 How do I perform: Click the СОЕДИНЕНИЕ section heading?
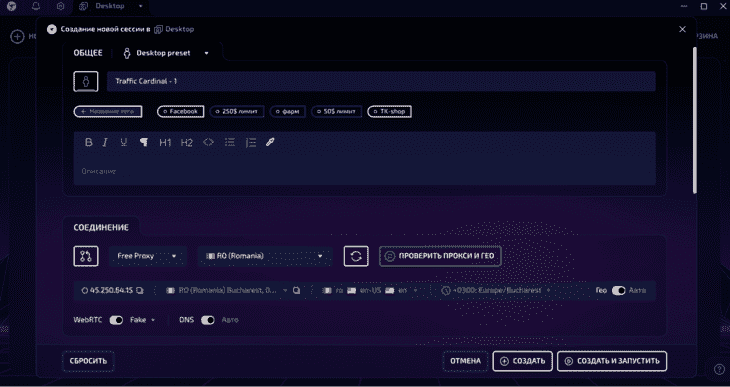pyautogui.click(x=101, y=228)
